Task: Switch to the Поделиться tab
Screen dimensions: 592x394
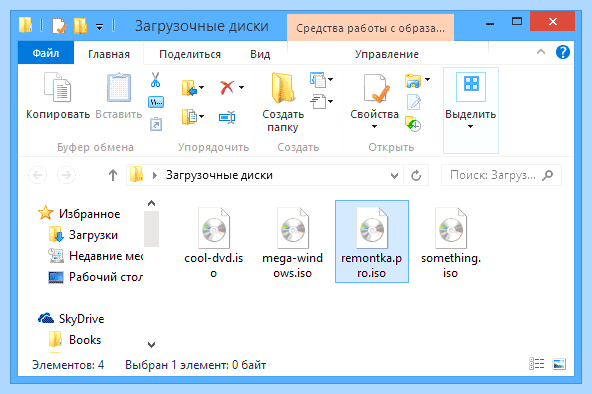Action: (x=190, y=54)
